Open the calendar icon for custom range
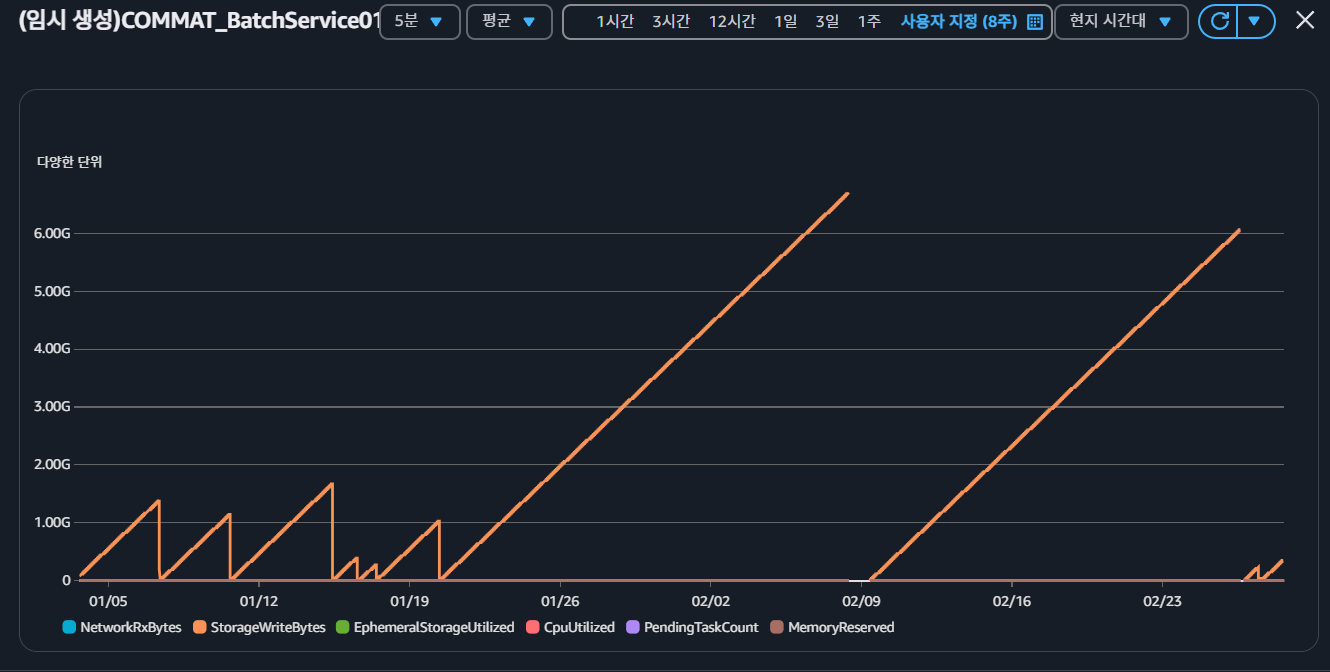This screenshot has height=672, width=1330. click(1035, 22)
